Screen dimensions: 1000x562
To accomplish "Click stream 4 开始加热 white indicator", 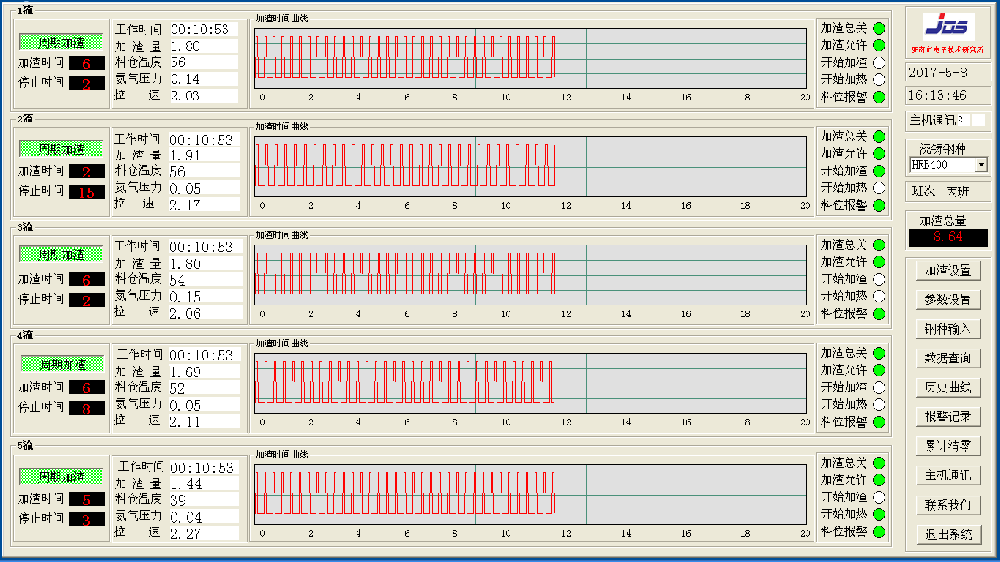I will (x=879, y=404).
